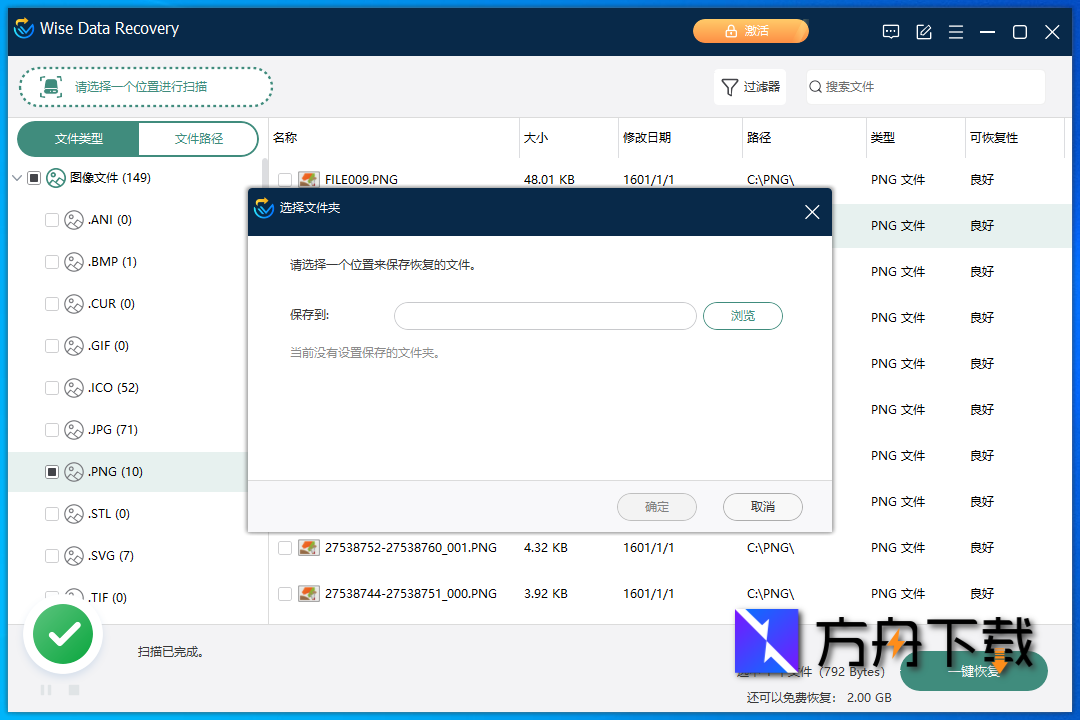Click the magnifier icon in search box
This screenshot has height=720, width=1080.
[815, 87]
